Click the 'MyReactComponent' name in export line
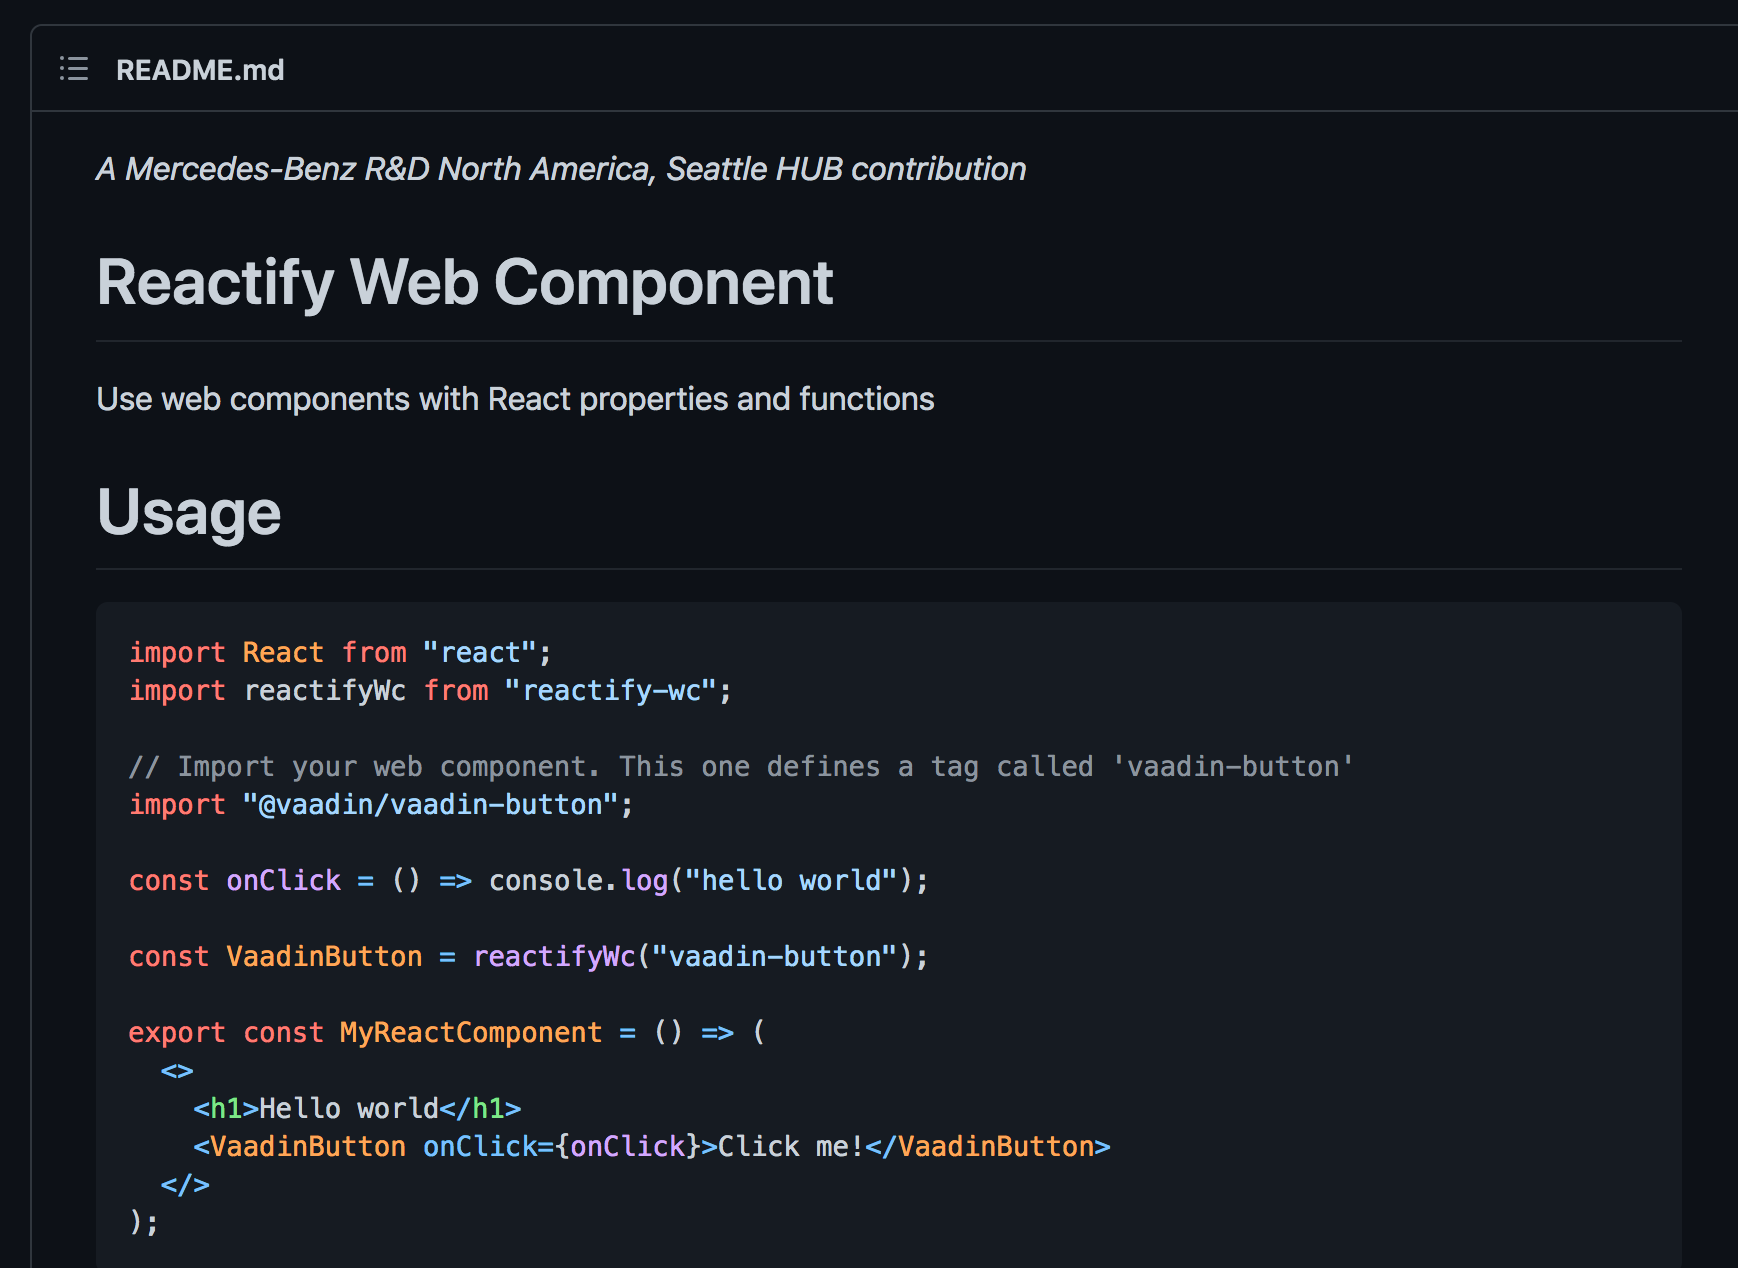 click(470, 1033)
